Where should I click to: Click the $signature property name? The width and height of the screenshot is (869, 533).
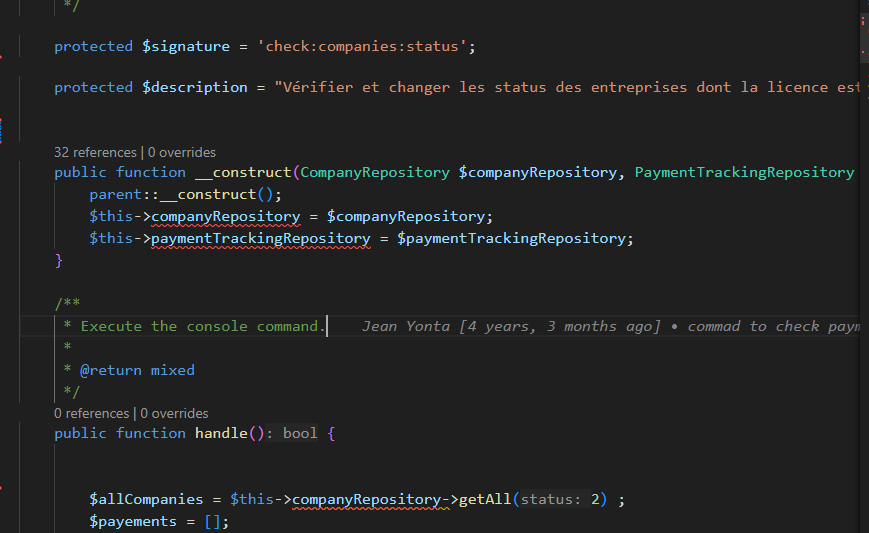[x=186, y=47]
